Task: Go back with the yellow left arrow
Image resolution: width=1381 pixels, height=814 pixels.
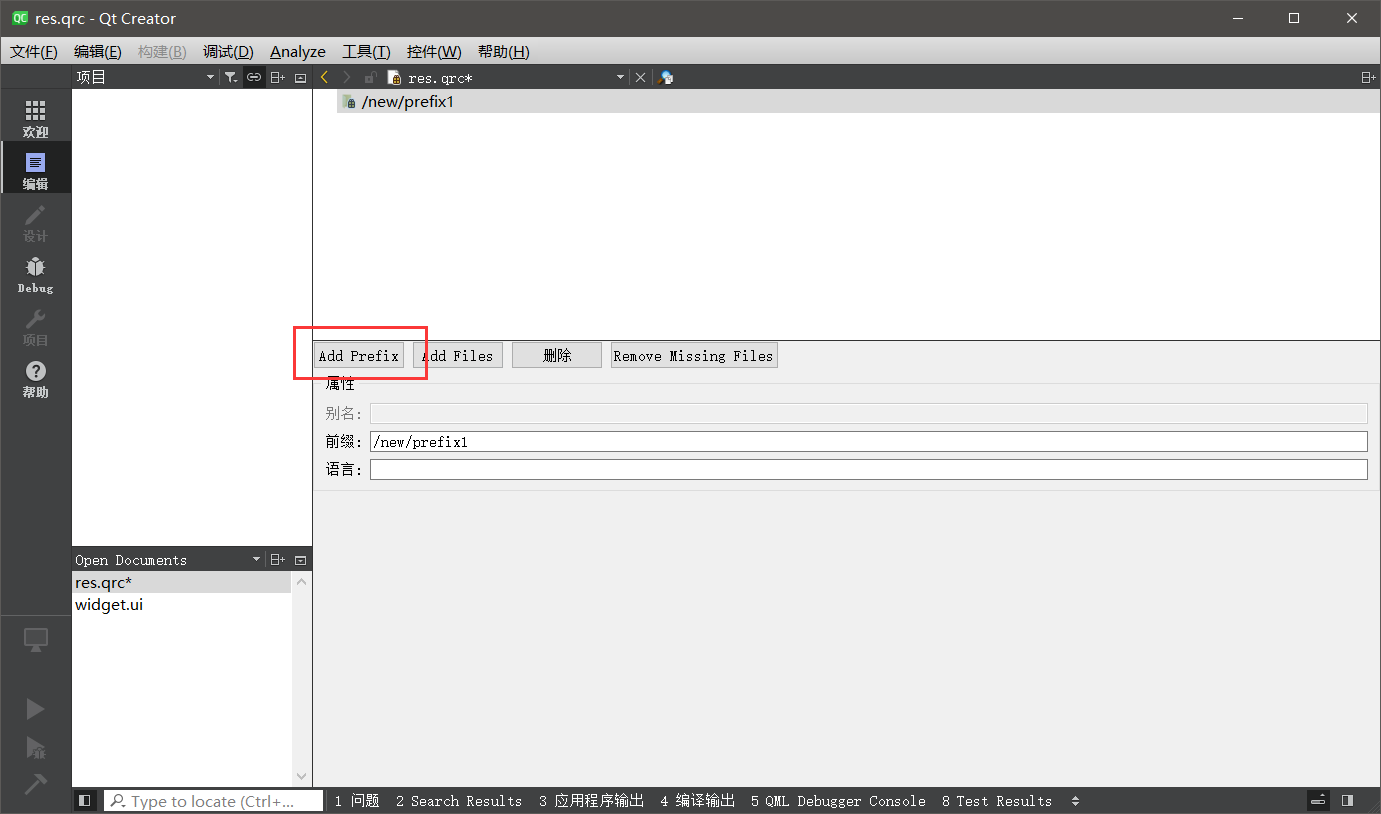Action: point(324,77)
